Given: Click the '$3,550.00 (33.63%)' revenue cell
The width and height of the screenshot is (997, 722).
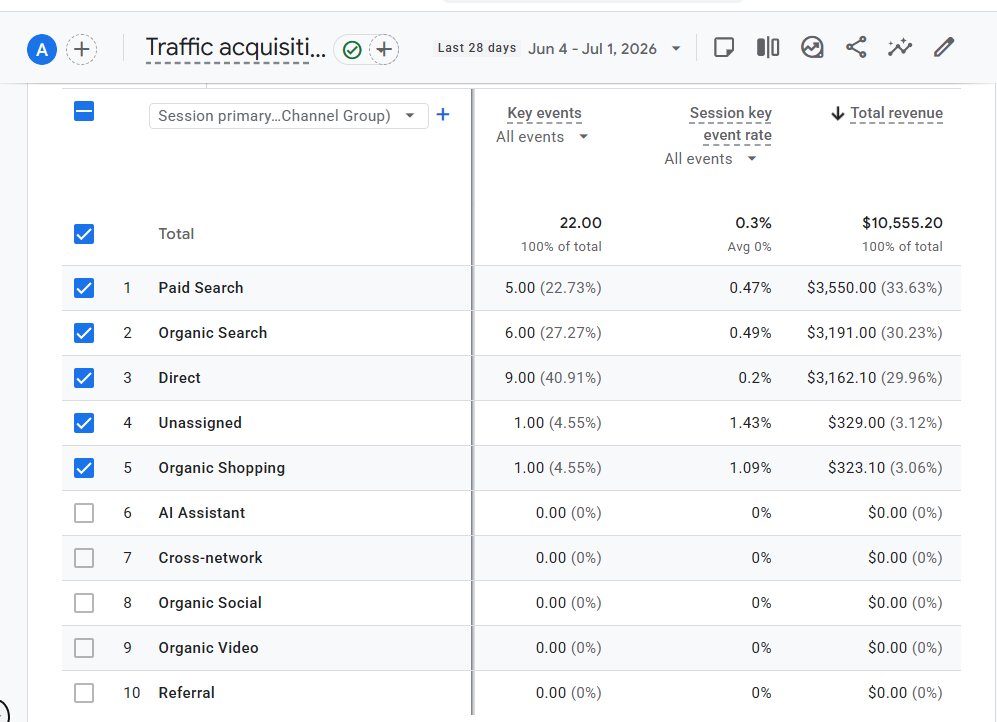Looking at the screenshot, I should click(x=875, y=288).
